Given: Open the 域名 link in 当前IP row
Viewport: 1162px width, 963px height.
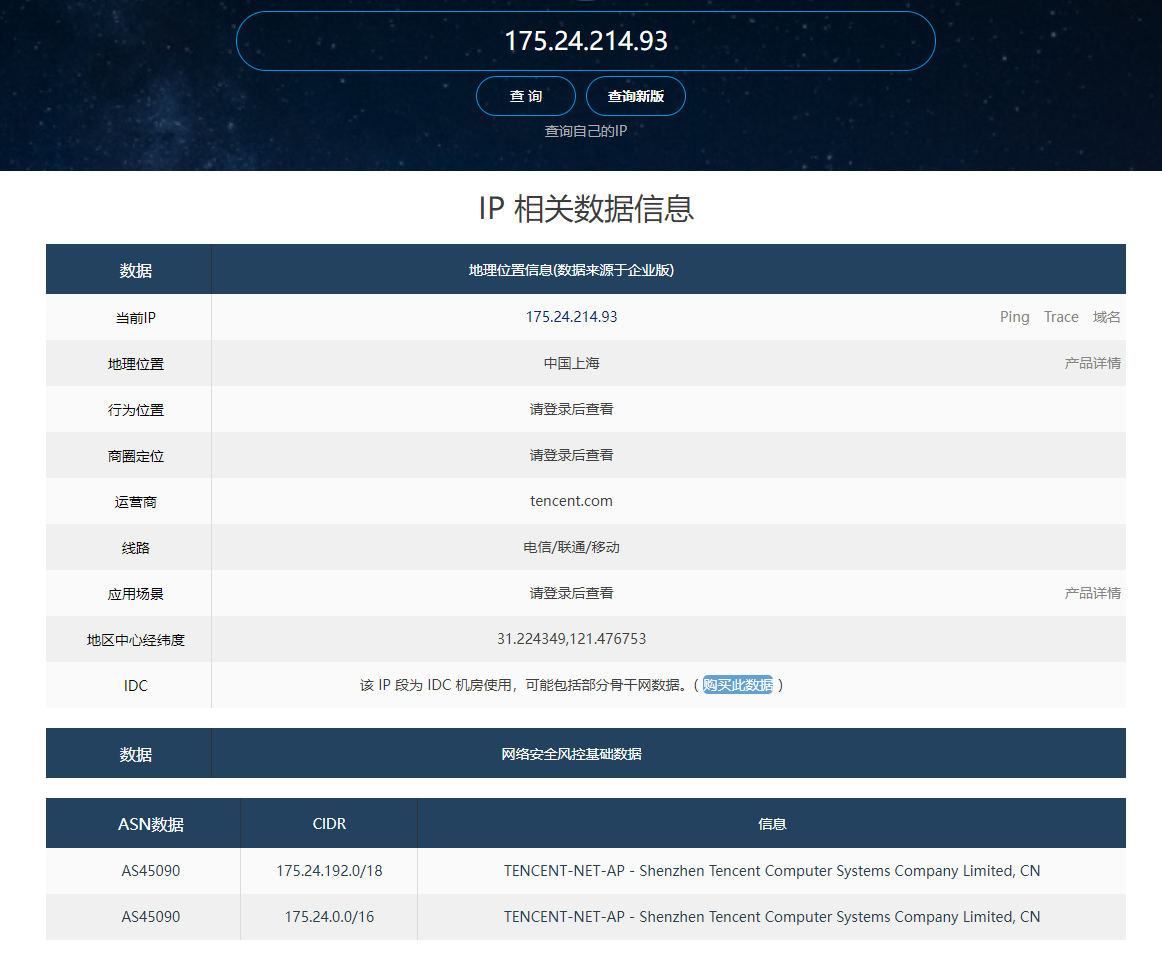Looking at the screenshot, I should pos(1106,317).
